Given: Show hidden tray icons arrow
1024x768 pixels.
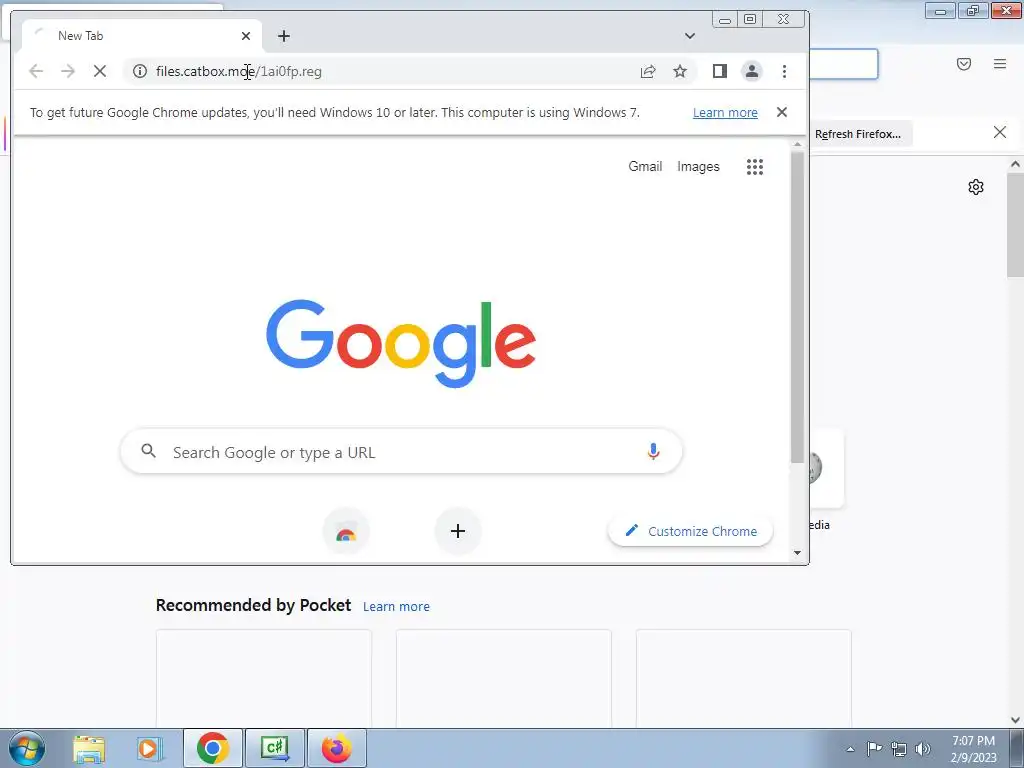Looking at the screenshot, I should coord(850,749).
